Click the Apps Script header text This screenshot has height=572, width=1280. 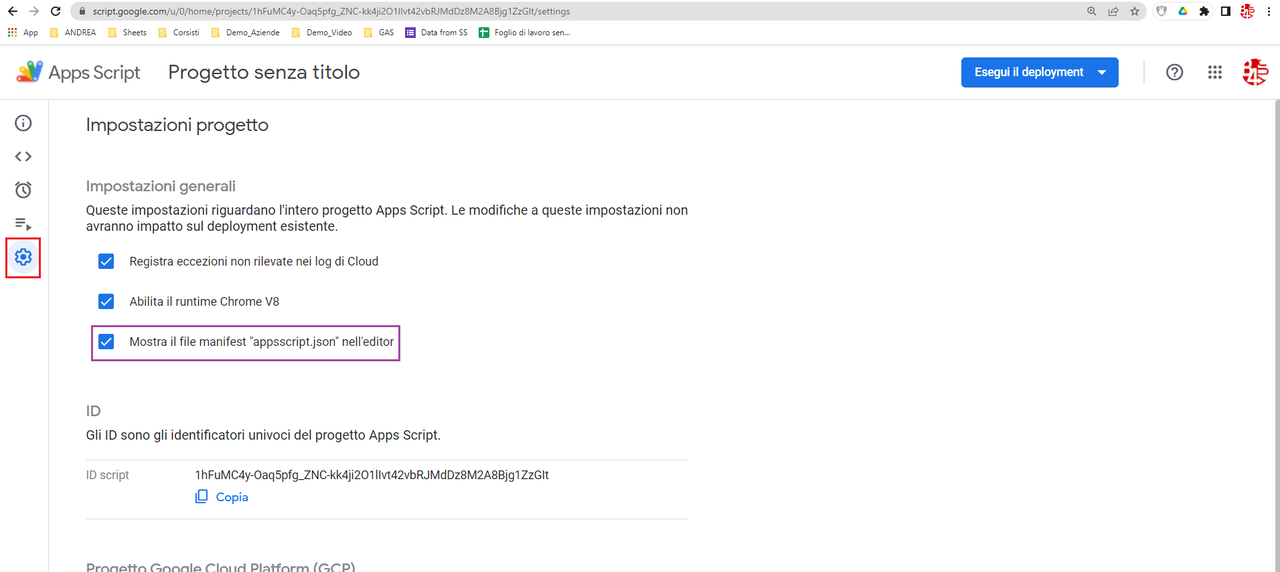coord(94,72)
